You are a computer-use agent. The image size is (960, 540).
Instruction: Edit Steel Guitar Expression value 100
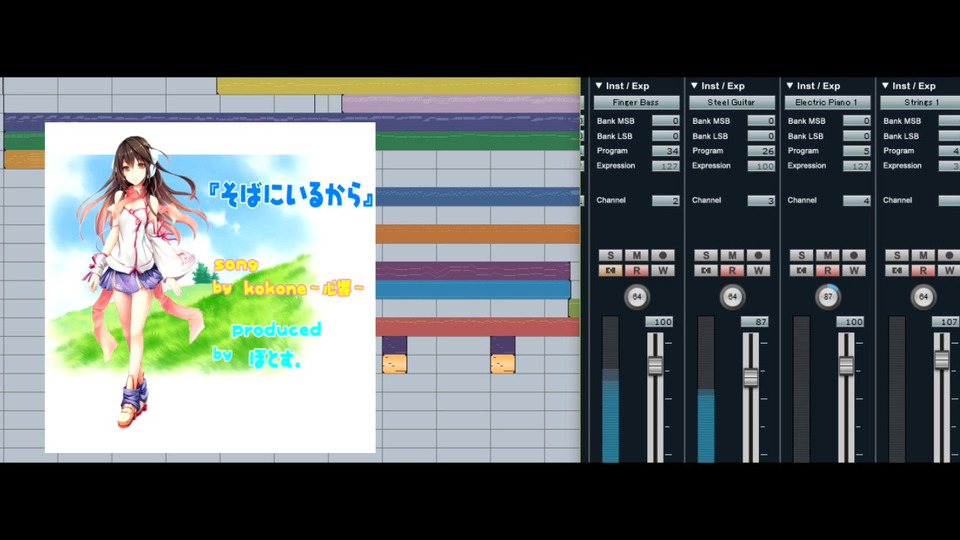[x=761, y=166]
